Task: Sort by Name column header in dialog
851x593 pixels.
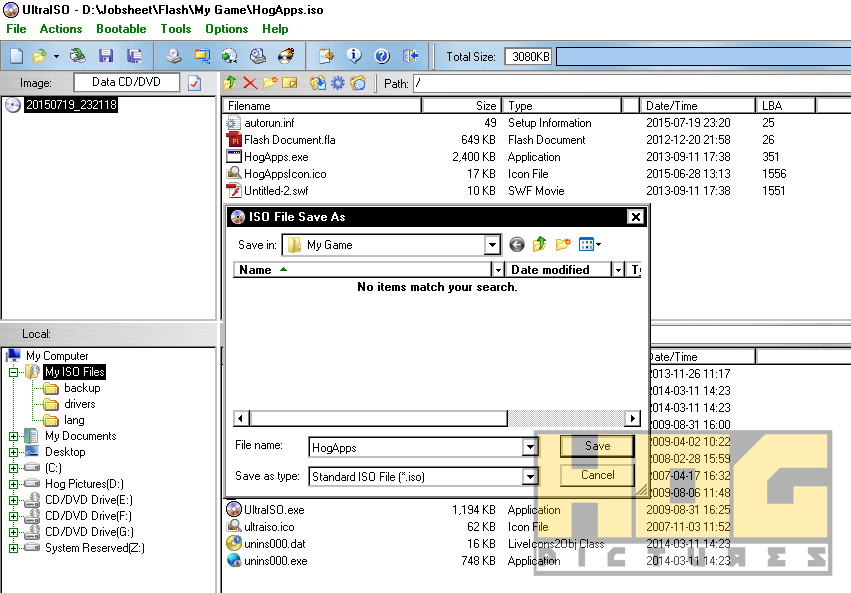Action: [x=363, y=270]
